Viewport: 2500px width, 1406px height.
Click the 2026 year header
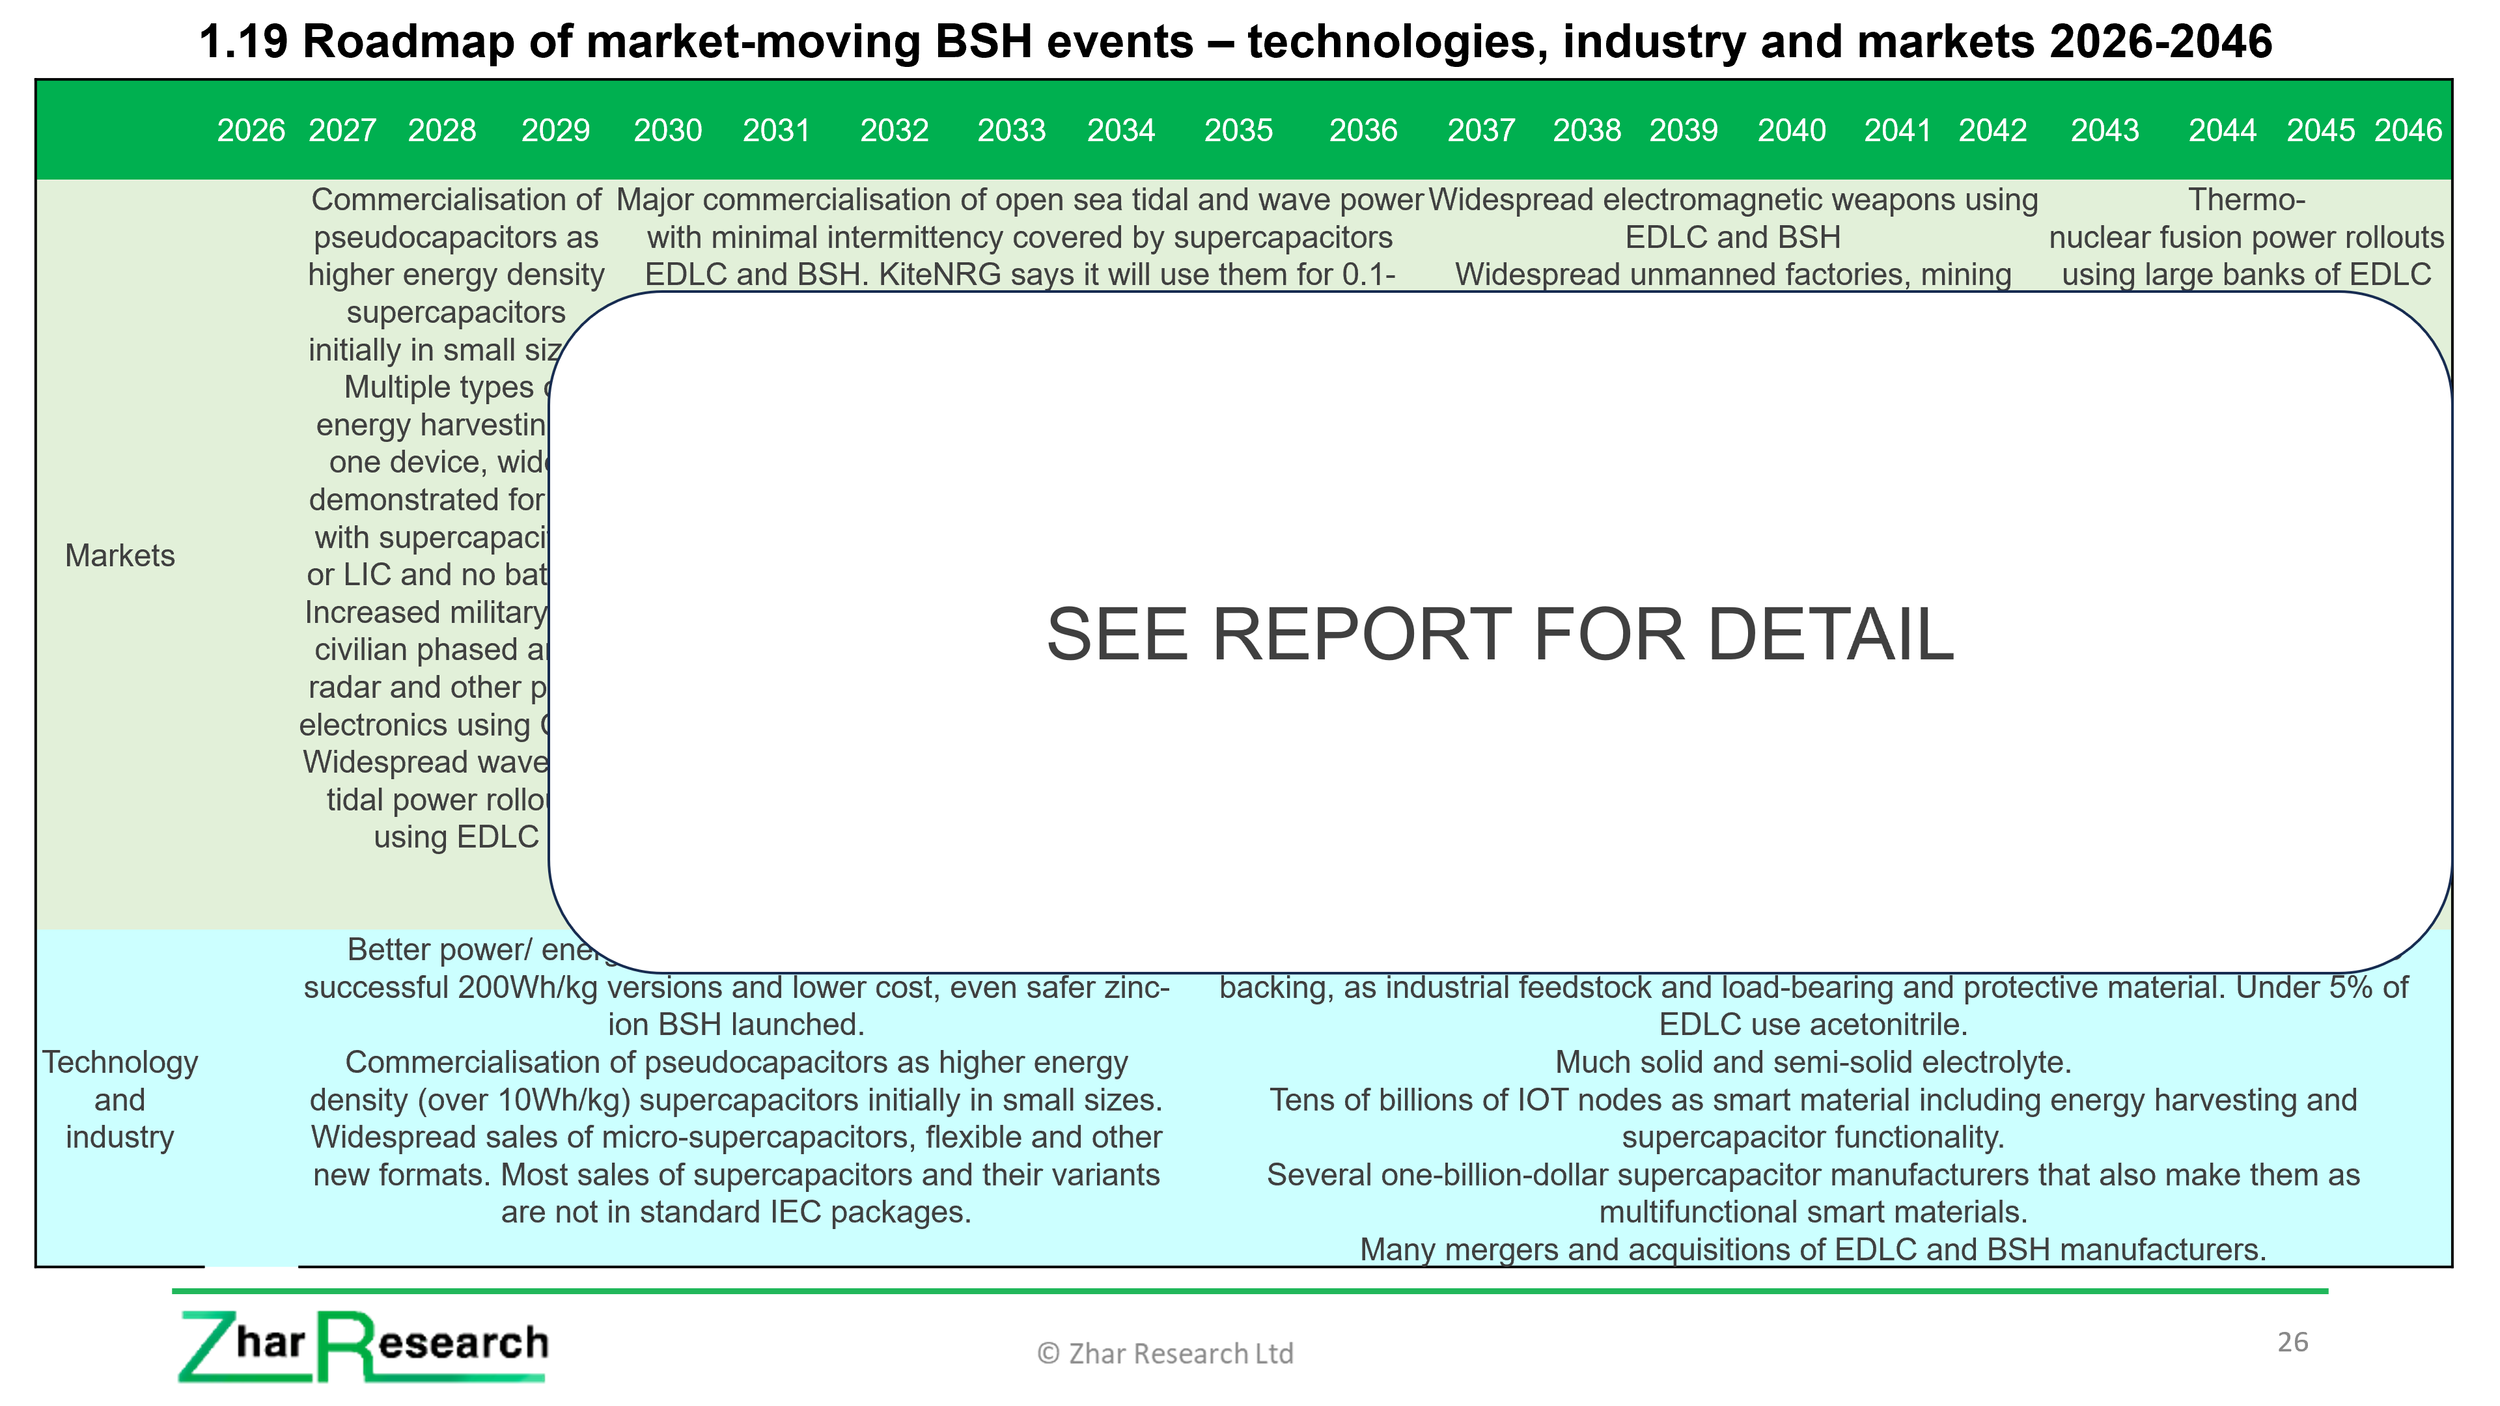(x=251, y=131)
